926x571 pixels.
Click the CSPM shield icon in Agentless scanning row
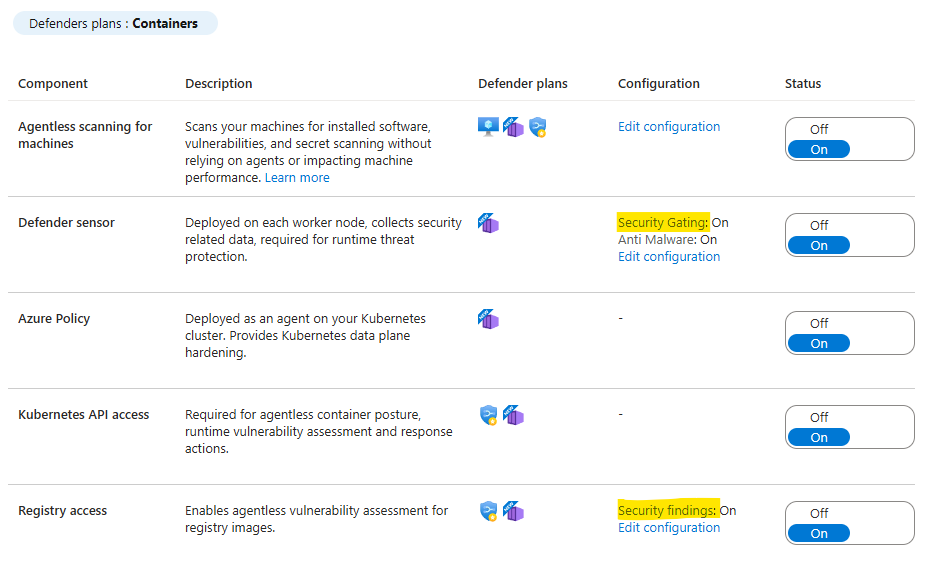pyautogui.click(x=537, y=127)
